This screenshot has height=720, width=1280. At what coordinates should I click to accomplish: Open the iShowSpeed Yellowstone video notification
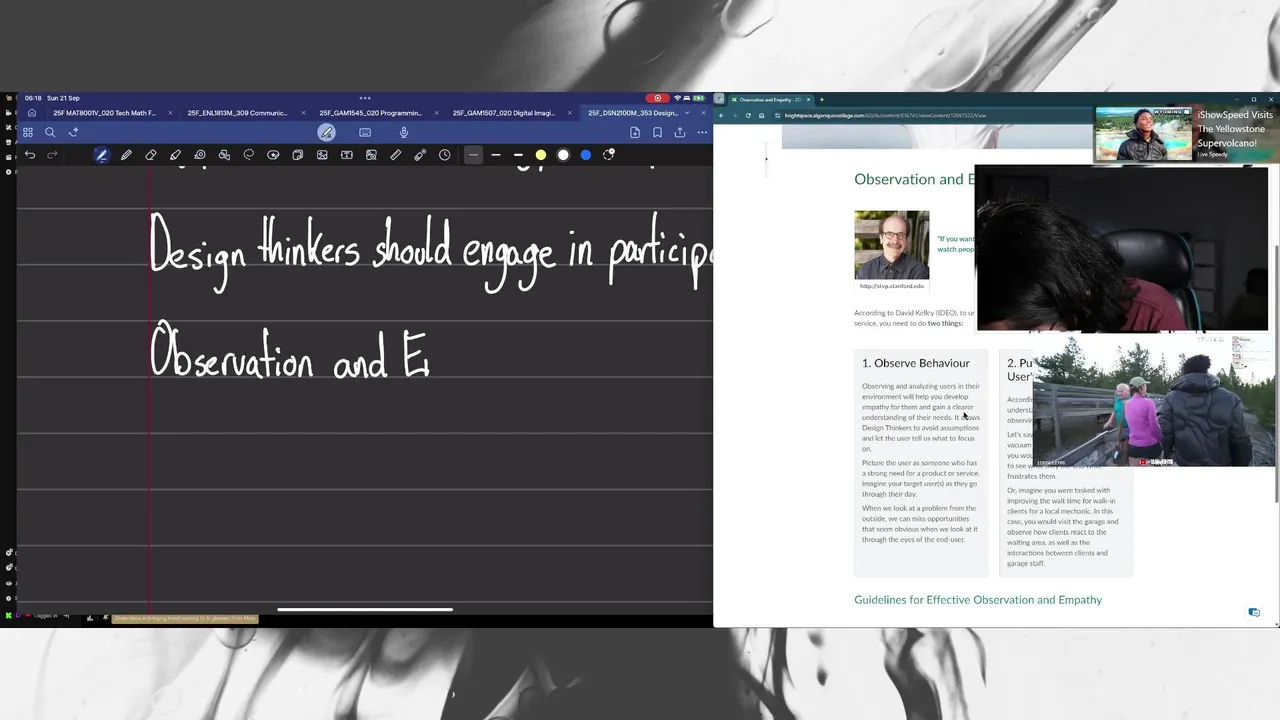click(1187, 135)
